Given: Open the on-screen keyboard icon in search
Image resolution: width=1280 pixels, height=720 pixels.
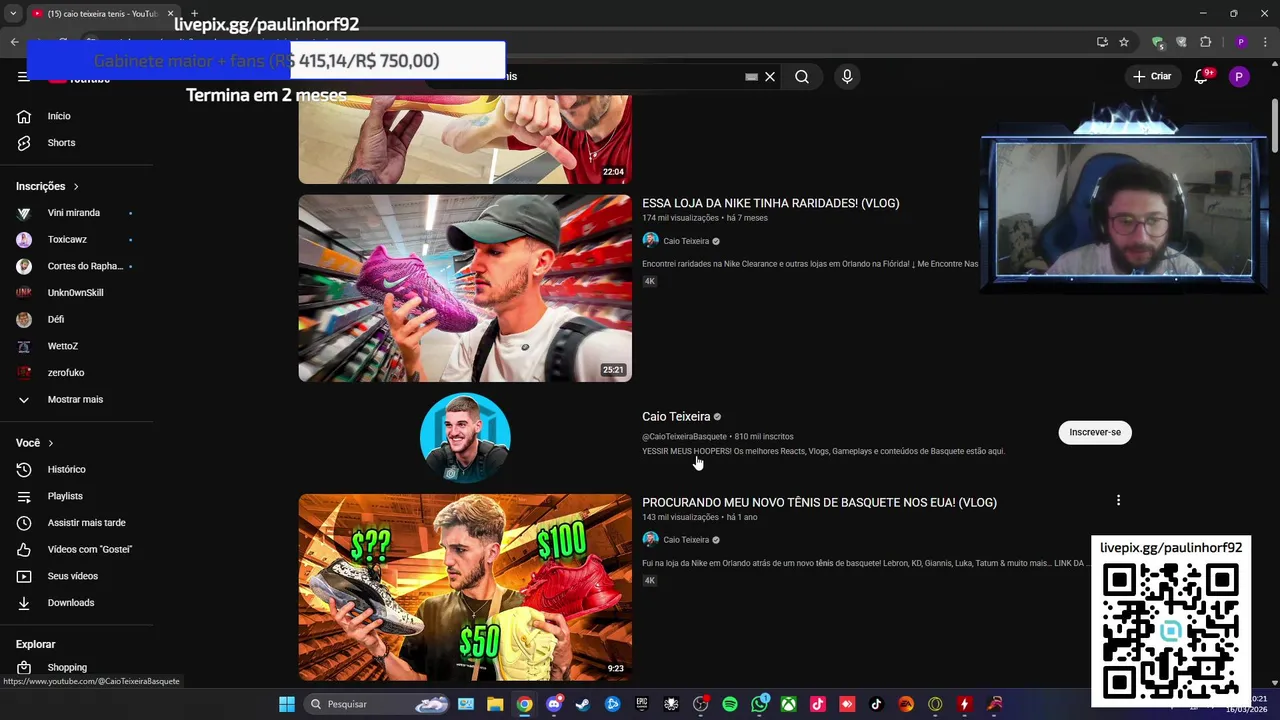Looking at the screenshot, I should point(751,77).
